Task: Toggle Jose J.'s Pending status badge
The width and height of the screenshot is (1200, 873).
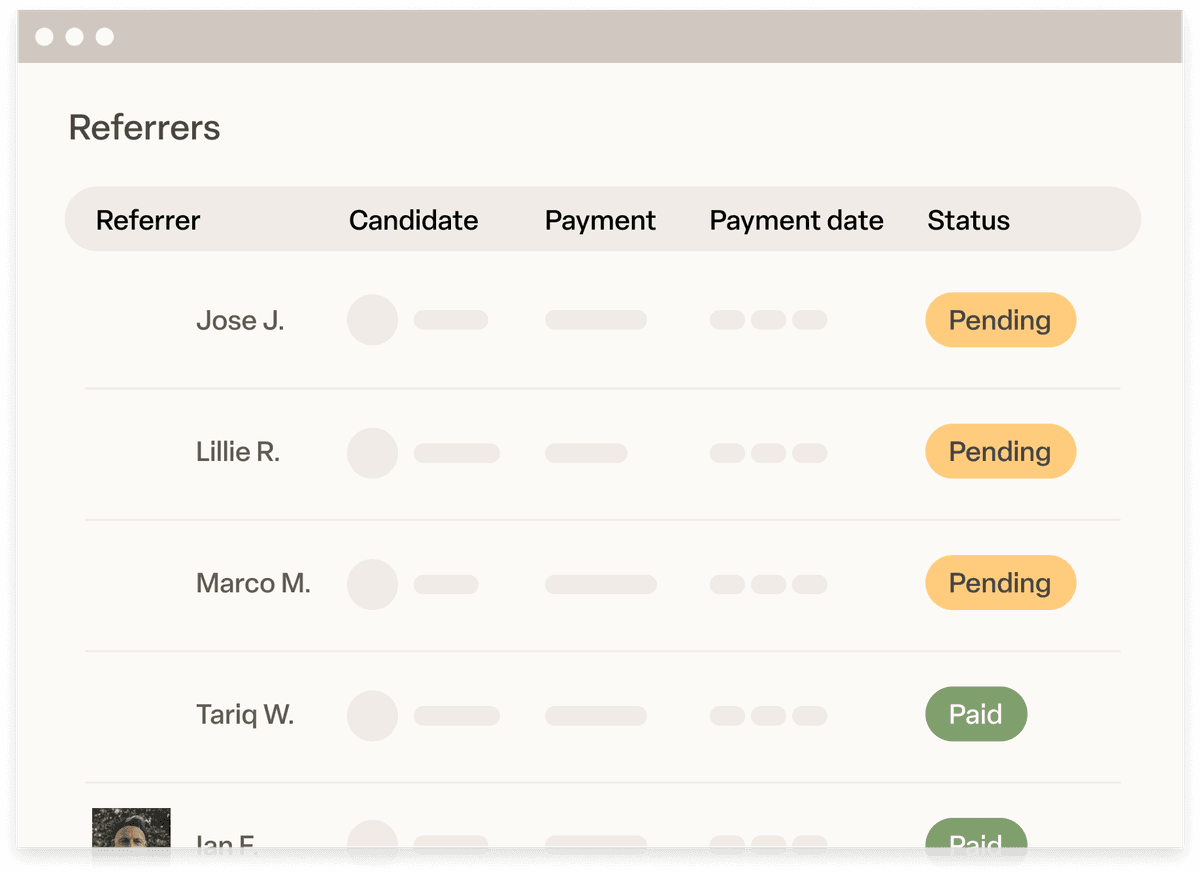Action: coord(1000,320)
